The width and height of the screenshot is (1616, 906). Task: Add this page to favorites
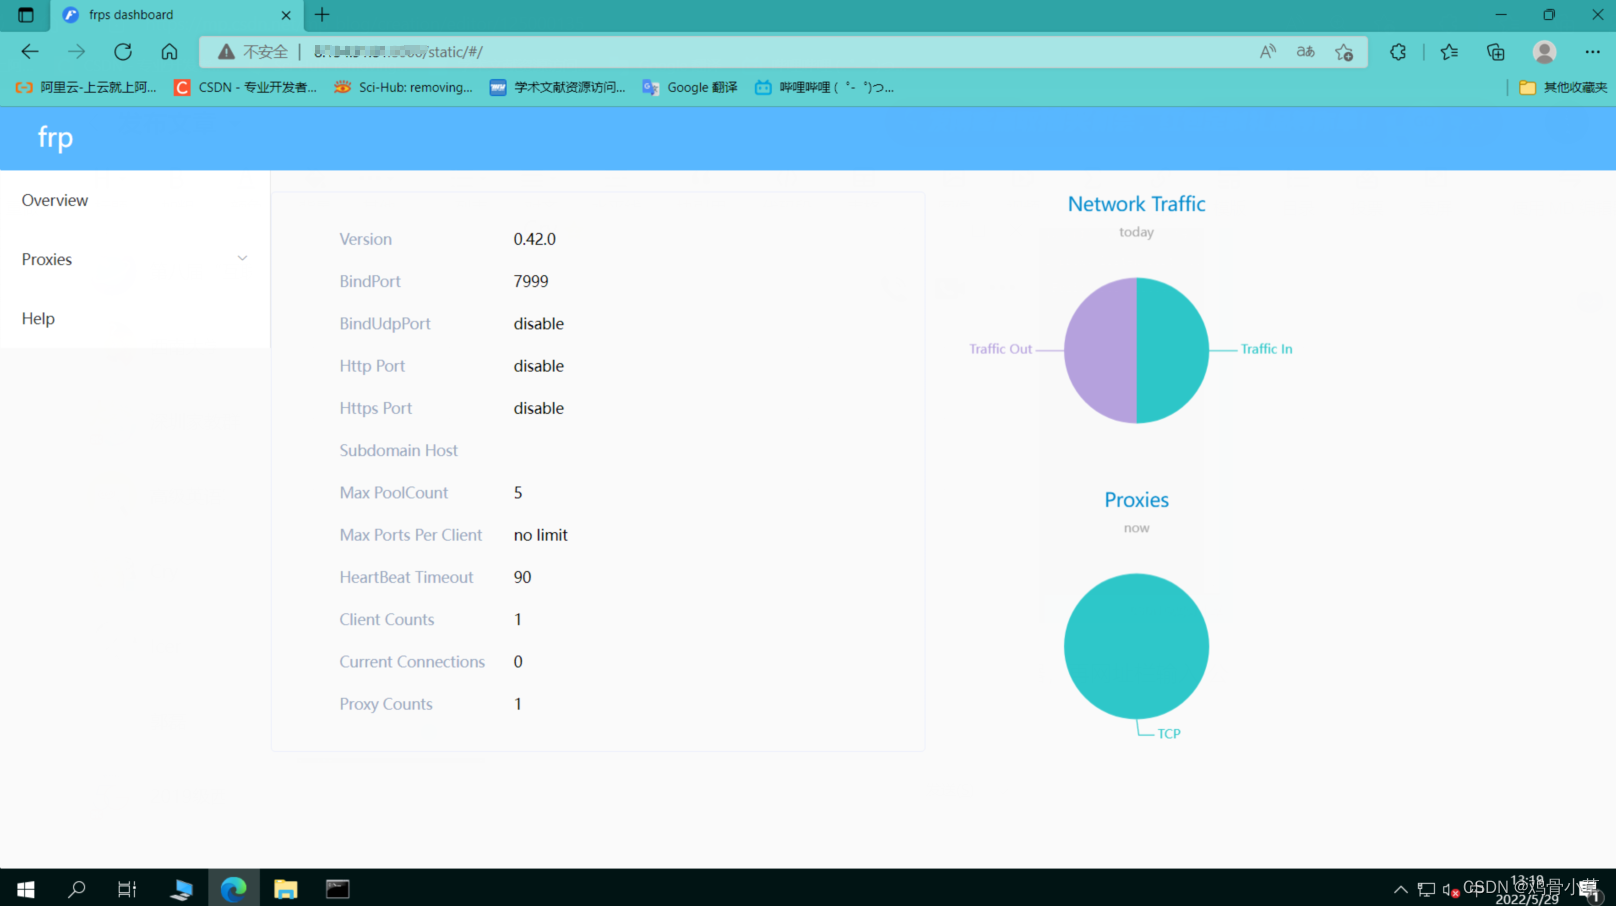click(1344, 52)
